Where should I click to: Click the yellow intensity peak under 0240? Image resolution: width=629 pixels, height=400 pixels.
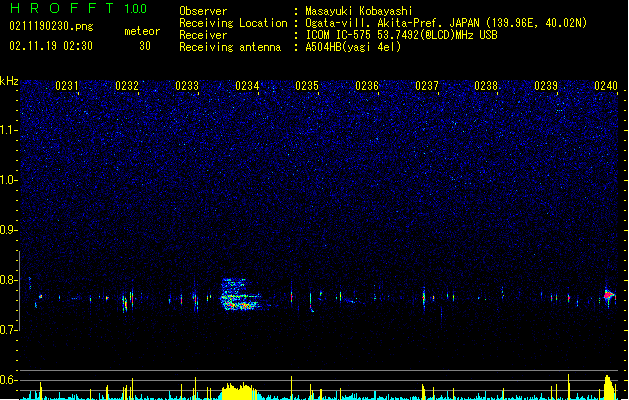tap(609, 387)
